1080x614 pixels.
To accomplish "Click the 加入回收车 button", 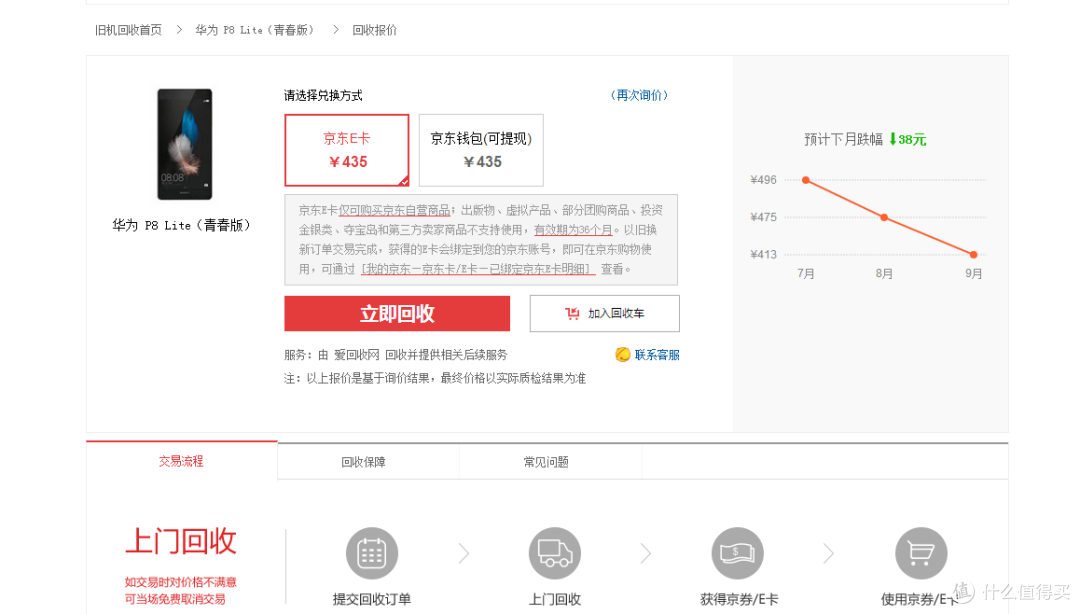I will (x=604, y=314).
